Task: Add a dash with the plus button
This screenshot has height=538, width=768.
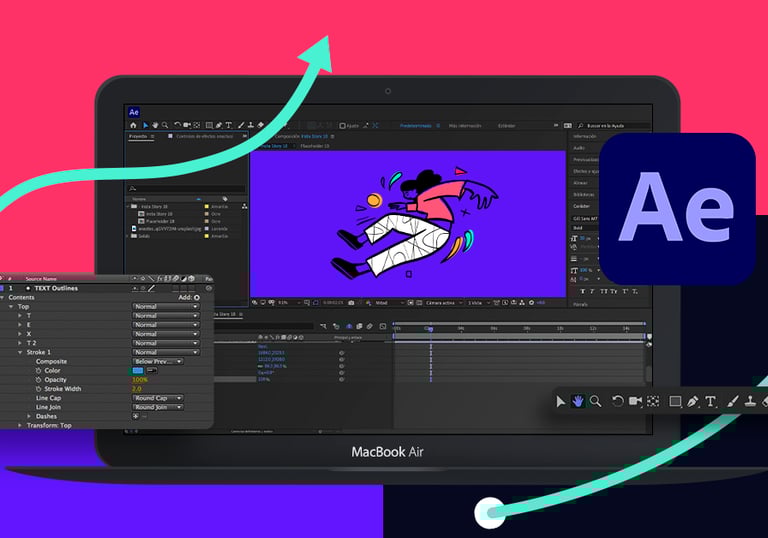Action: pos(136,416)
